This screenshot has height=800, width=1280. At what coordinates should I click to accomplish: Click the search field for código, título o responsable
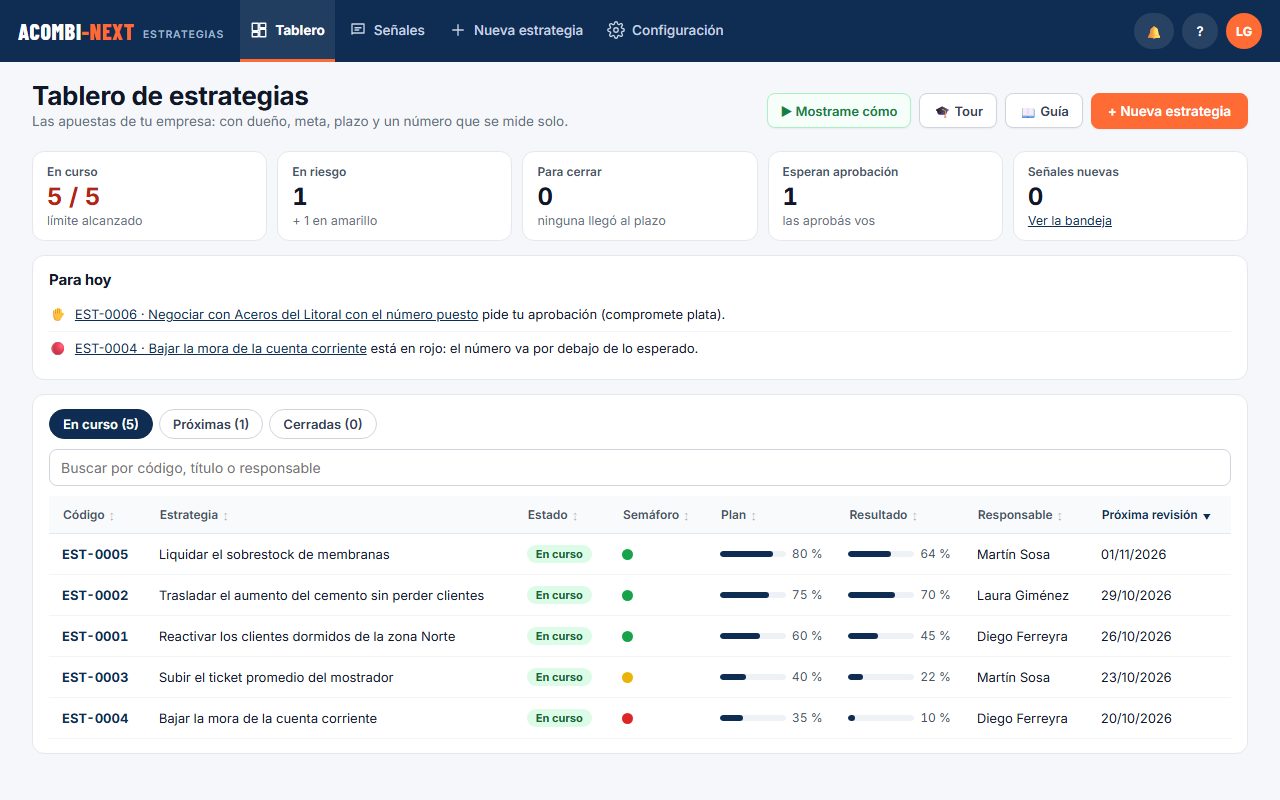point(640,468)
